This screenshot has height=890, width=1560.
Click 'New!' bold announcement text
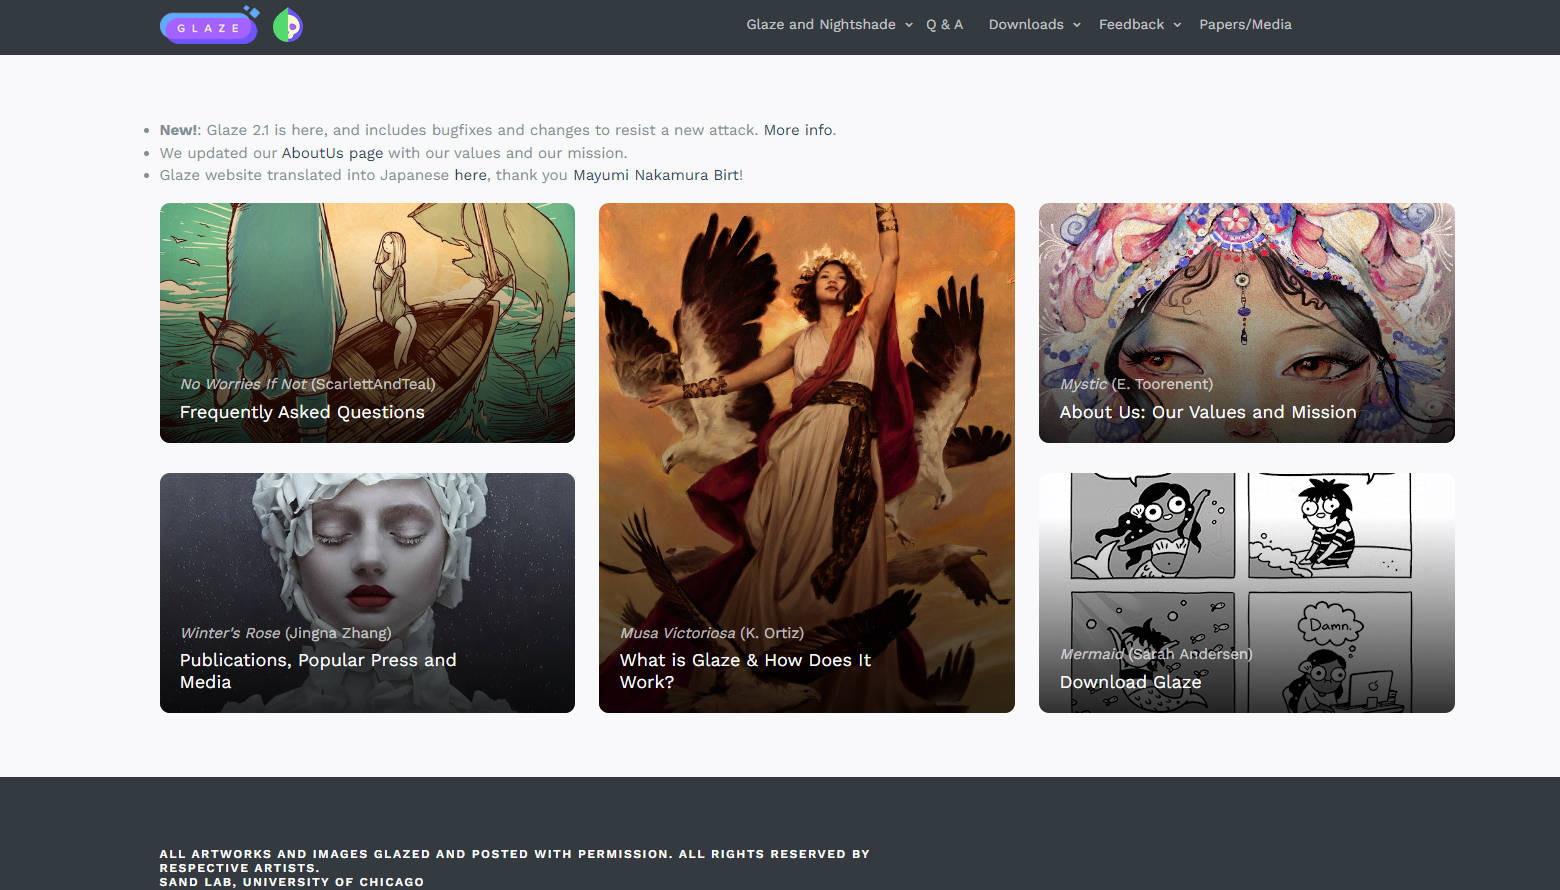(x=179, y=130)
